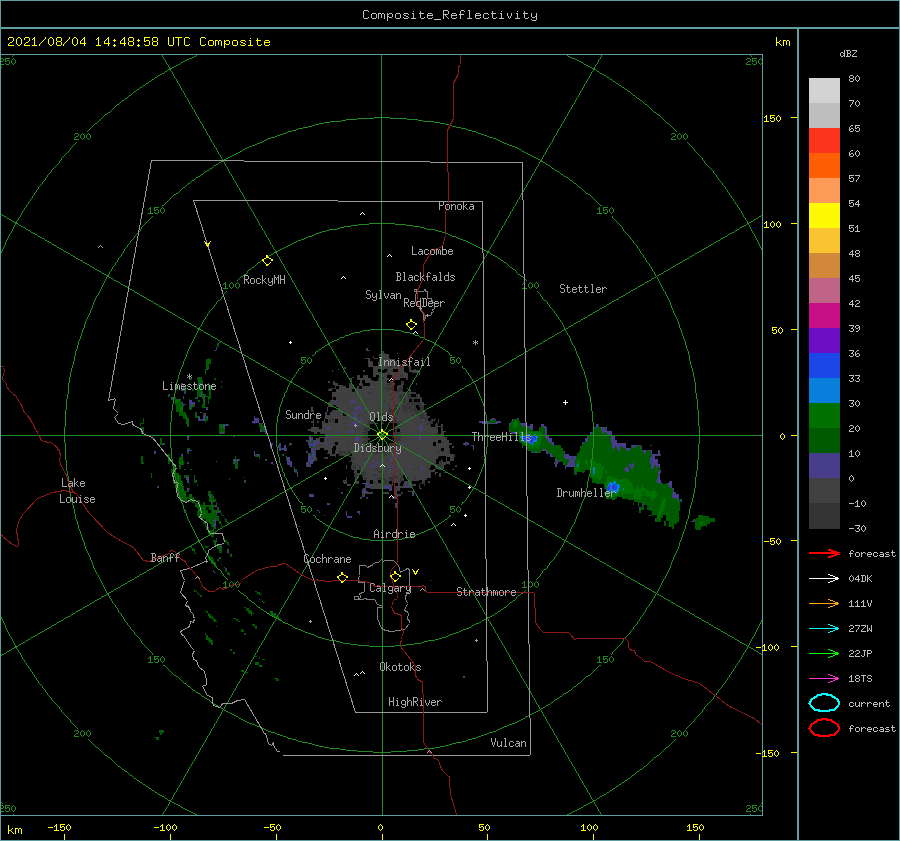Image resolution: width=900 pixels, height=841 pixels.
Task: Click the RockyMH label
Action: (264, 280)
